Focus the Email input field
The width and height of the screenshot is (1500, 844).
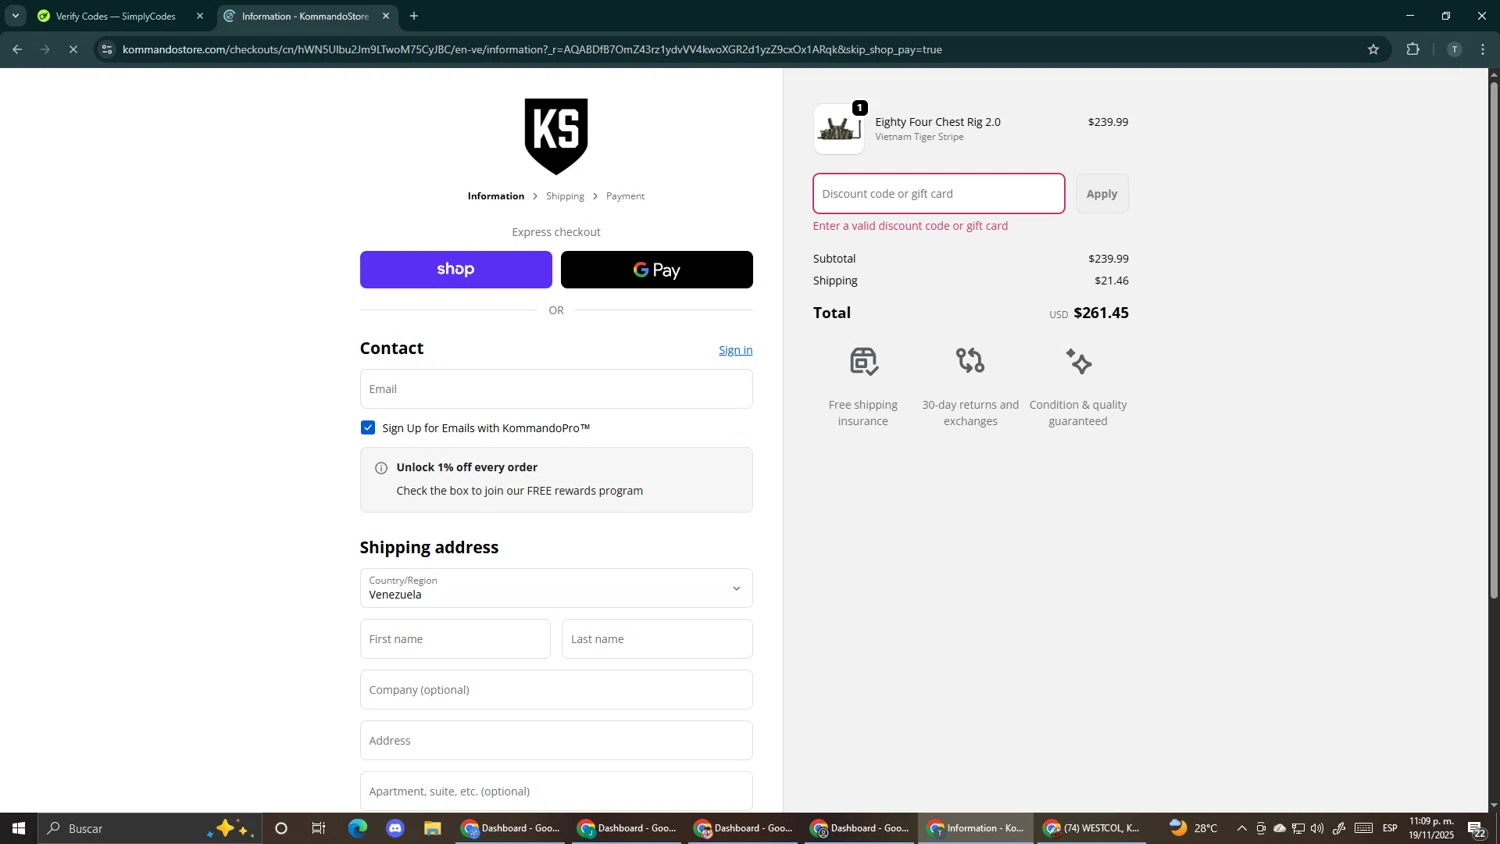point(556,389)
